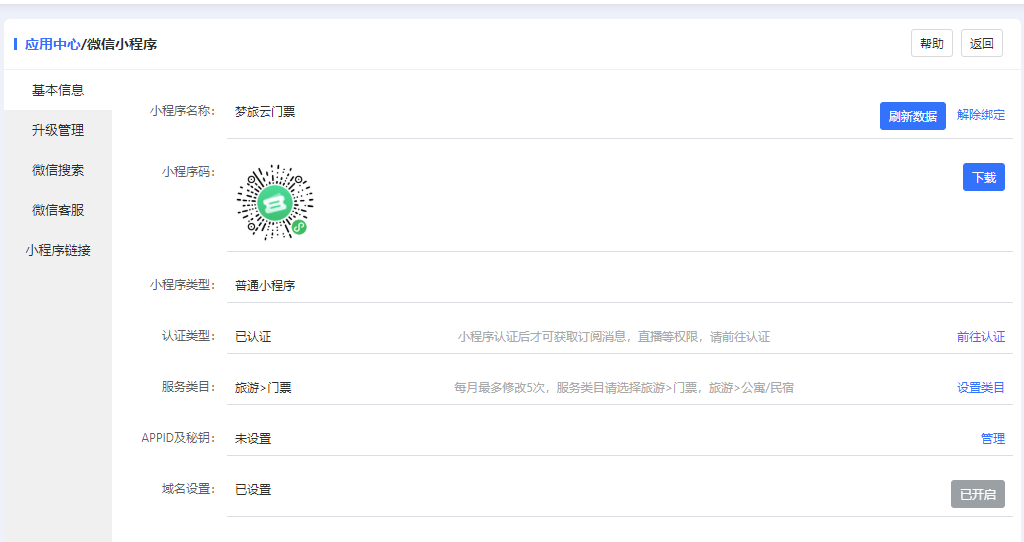Viewport: 1024px width, 542px height.
Task: Click the 域名设置 label
Action: pyautogui.click(x=189, y=488)
